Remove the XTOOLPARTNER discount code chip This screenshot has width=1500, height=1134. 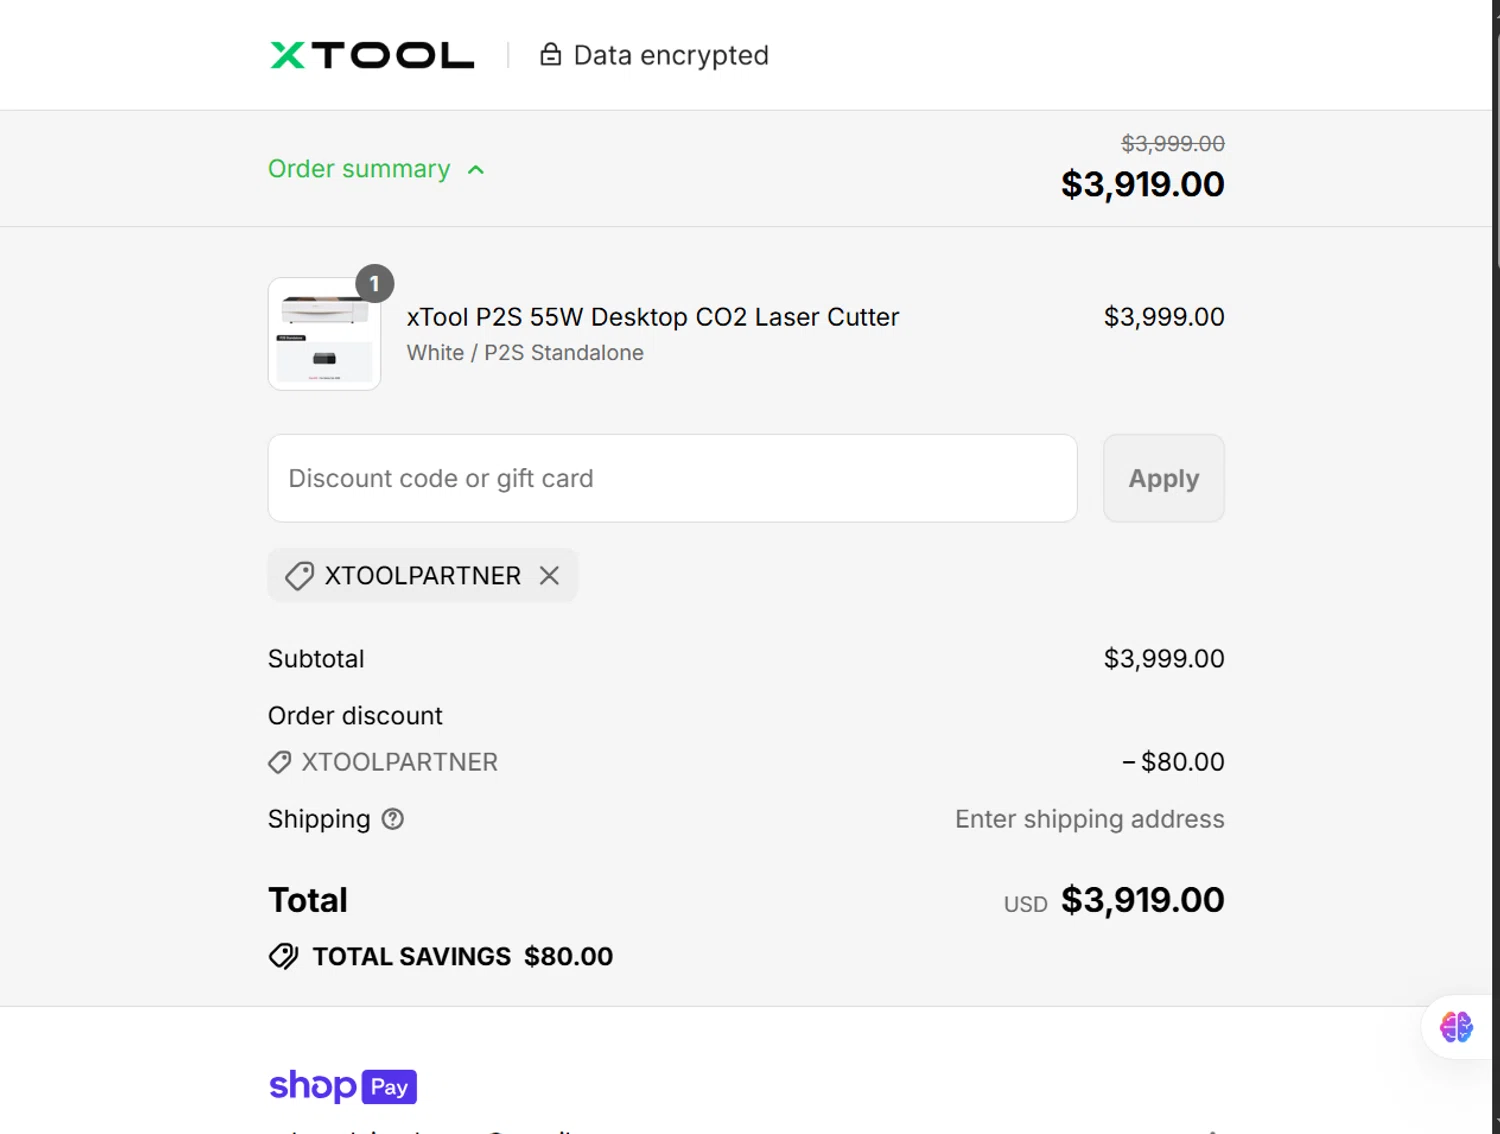coord(549,576)
